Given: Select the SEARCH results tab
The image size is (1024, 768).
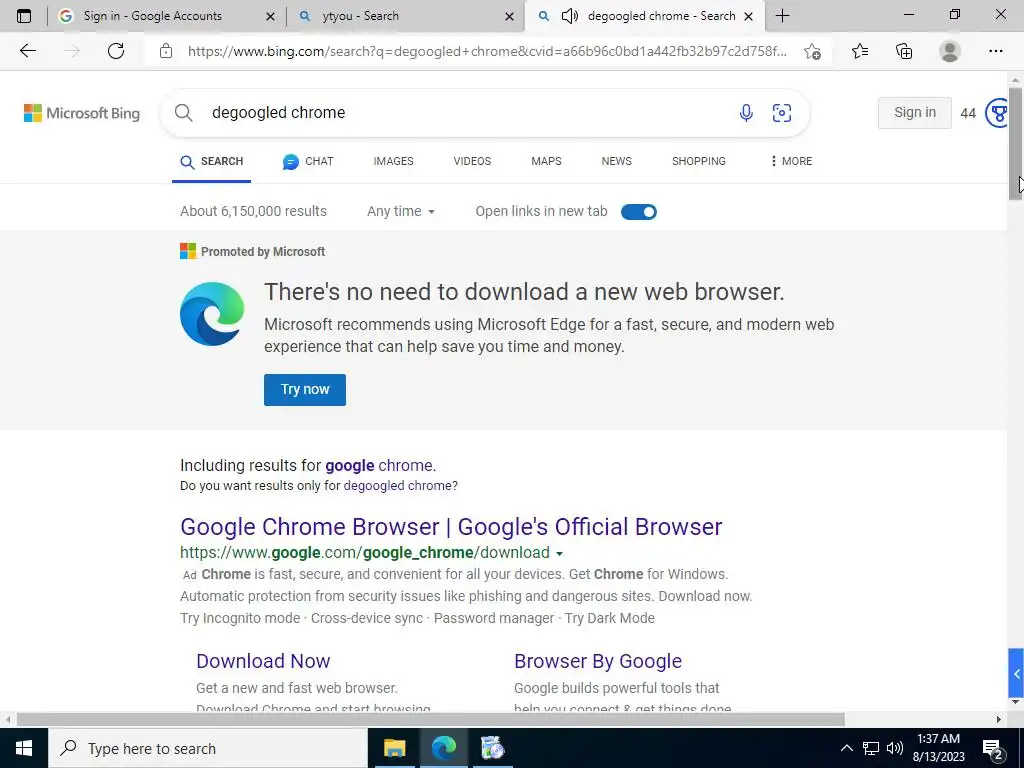Looking at the screenshot, I should coord(212,161).
